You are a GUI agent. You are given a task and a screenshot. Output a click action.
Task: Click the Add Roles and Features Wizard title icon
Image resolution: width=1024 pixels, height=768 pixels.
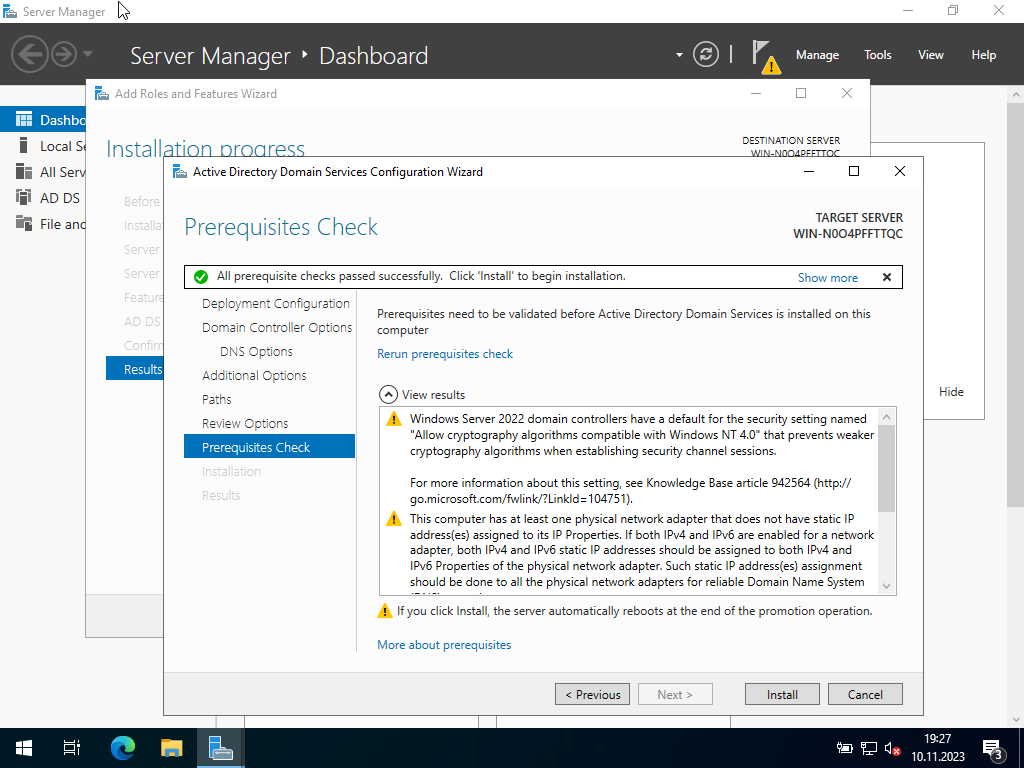[x=102, y=93]
